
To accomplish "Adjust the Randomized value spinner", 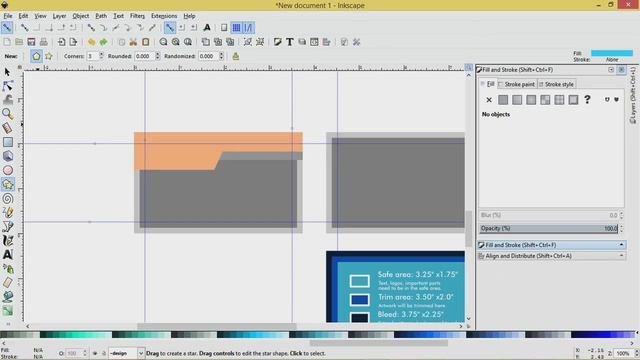I will (221, 56).
